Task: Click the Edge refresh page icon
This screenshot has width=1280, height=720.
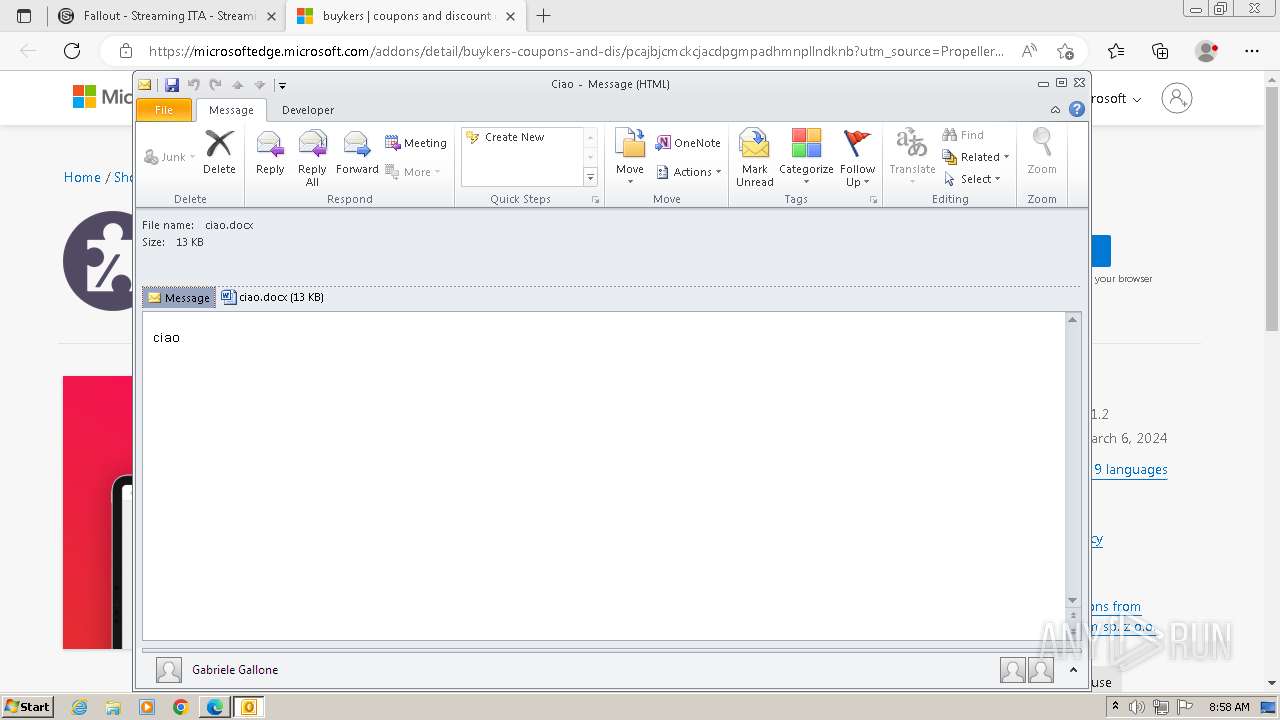Action: (72, 51)
